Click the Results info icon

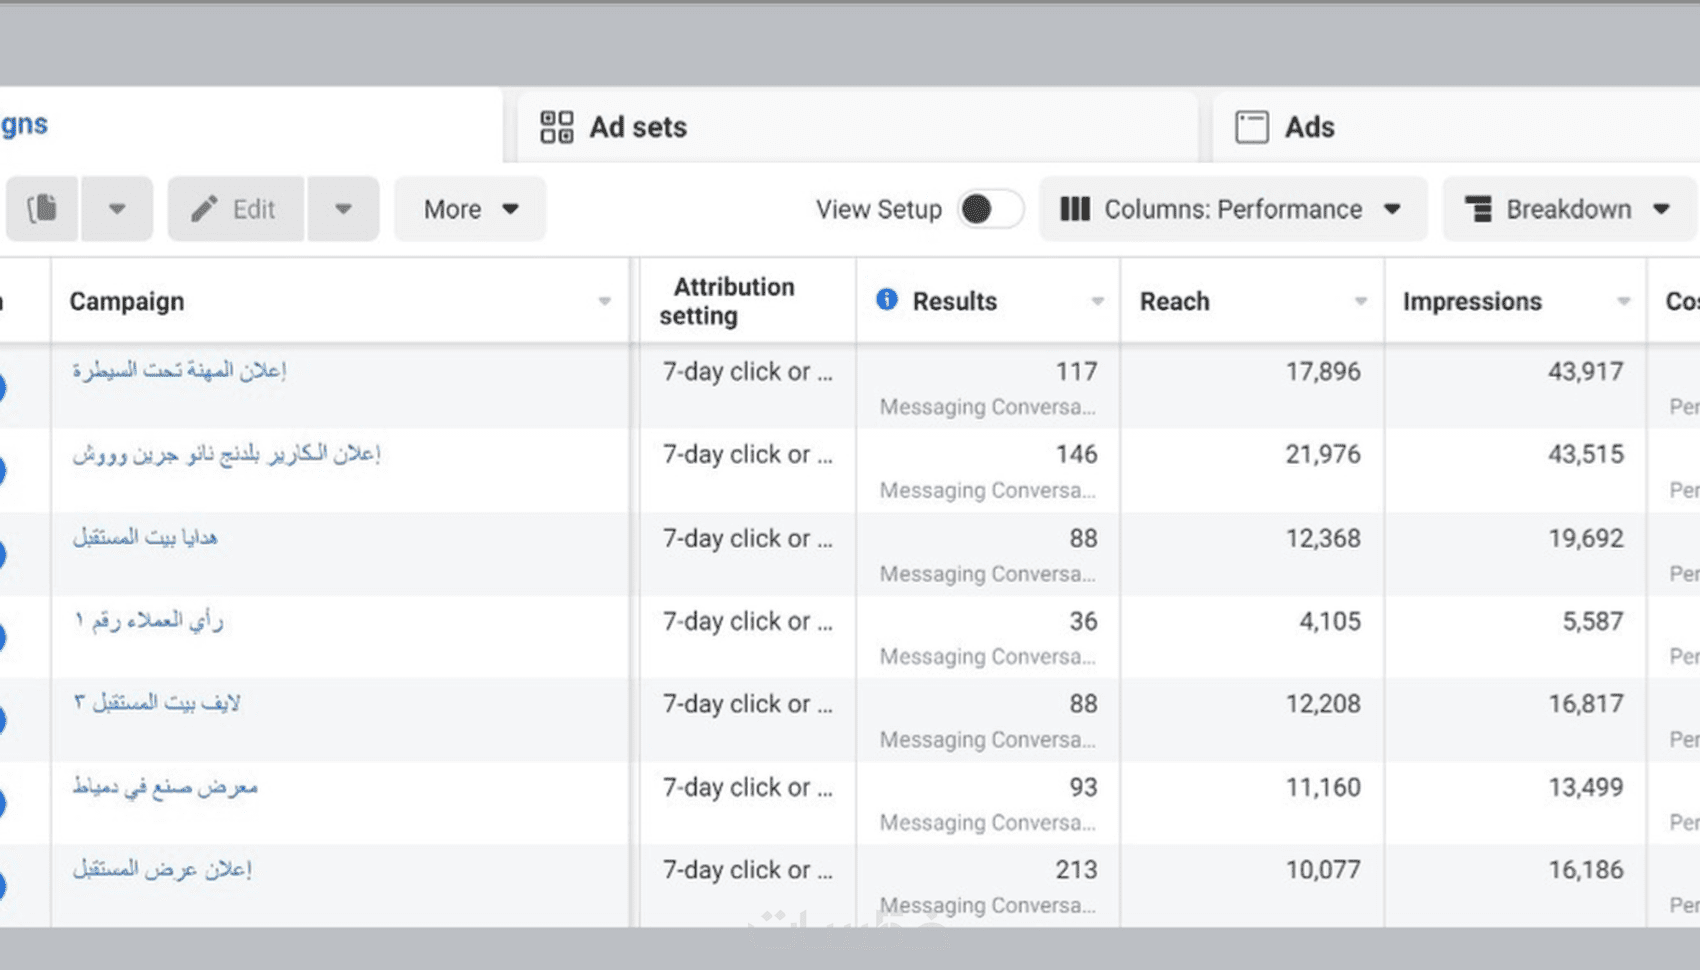(x=886, y=300)
